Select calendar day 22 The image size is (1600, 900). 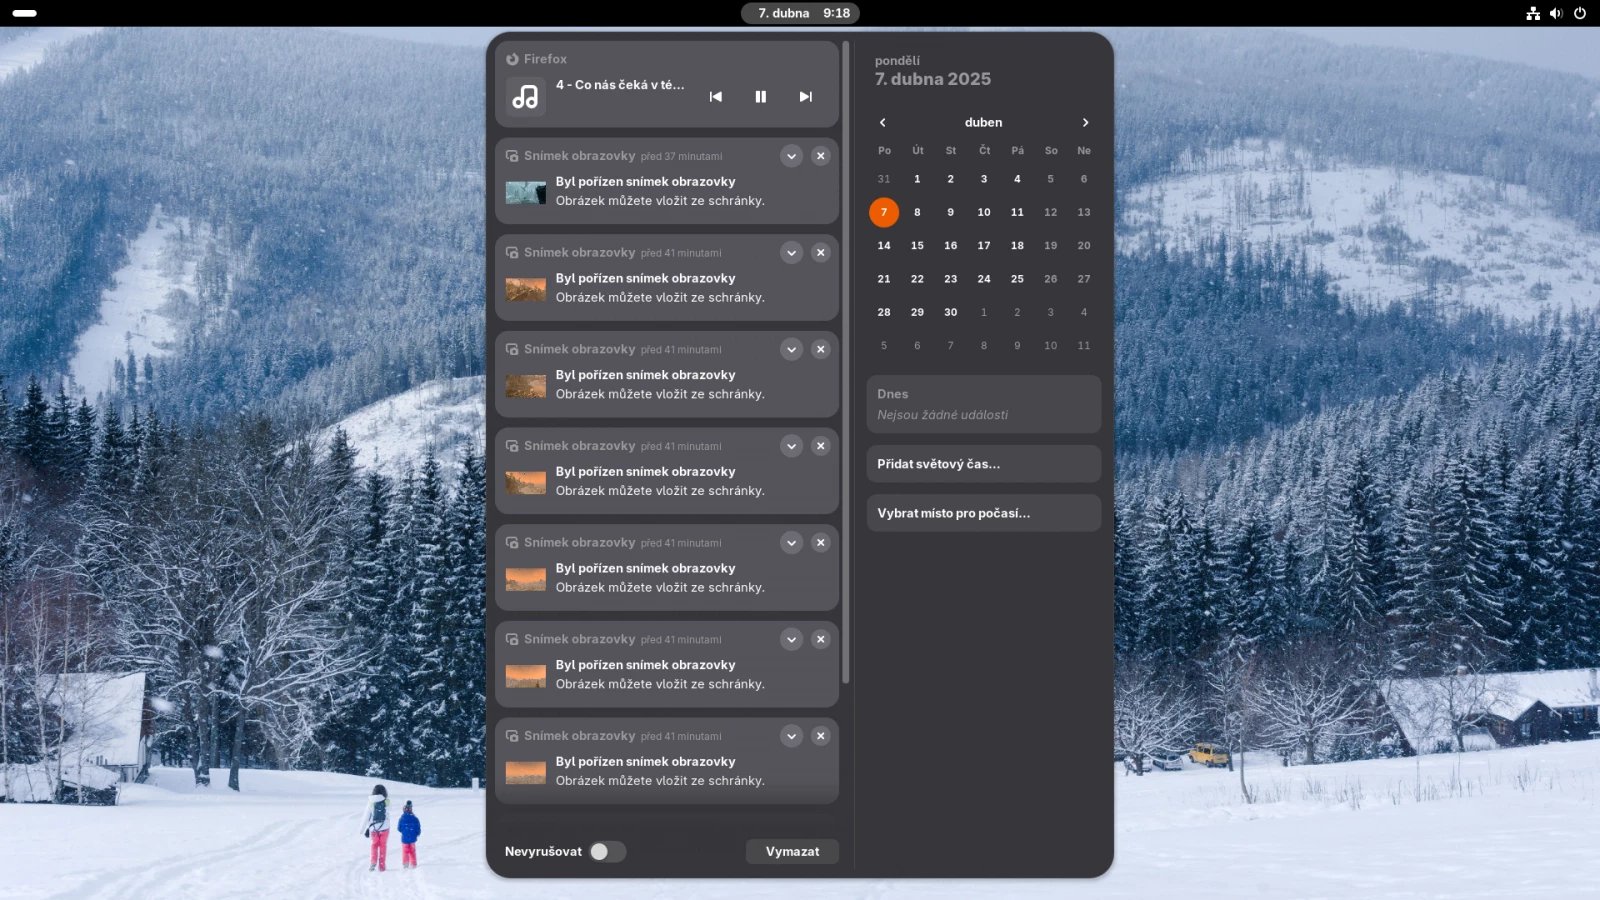click(917, 279)
